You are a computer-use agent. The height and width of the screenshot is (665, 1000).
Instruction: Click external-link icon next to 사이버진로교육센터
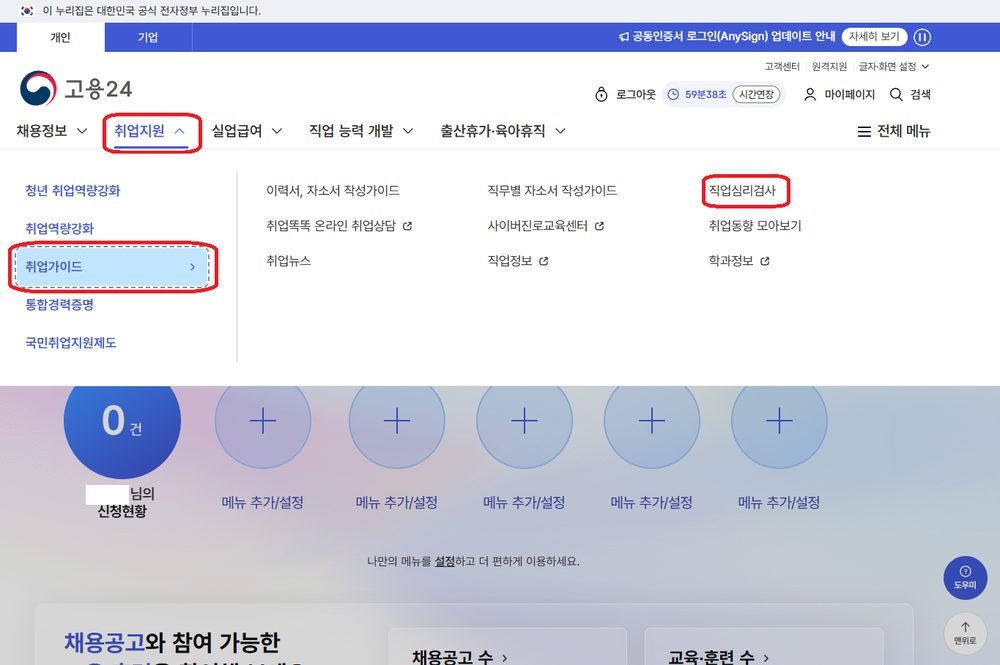(599, 226)
